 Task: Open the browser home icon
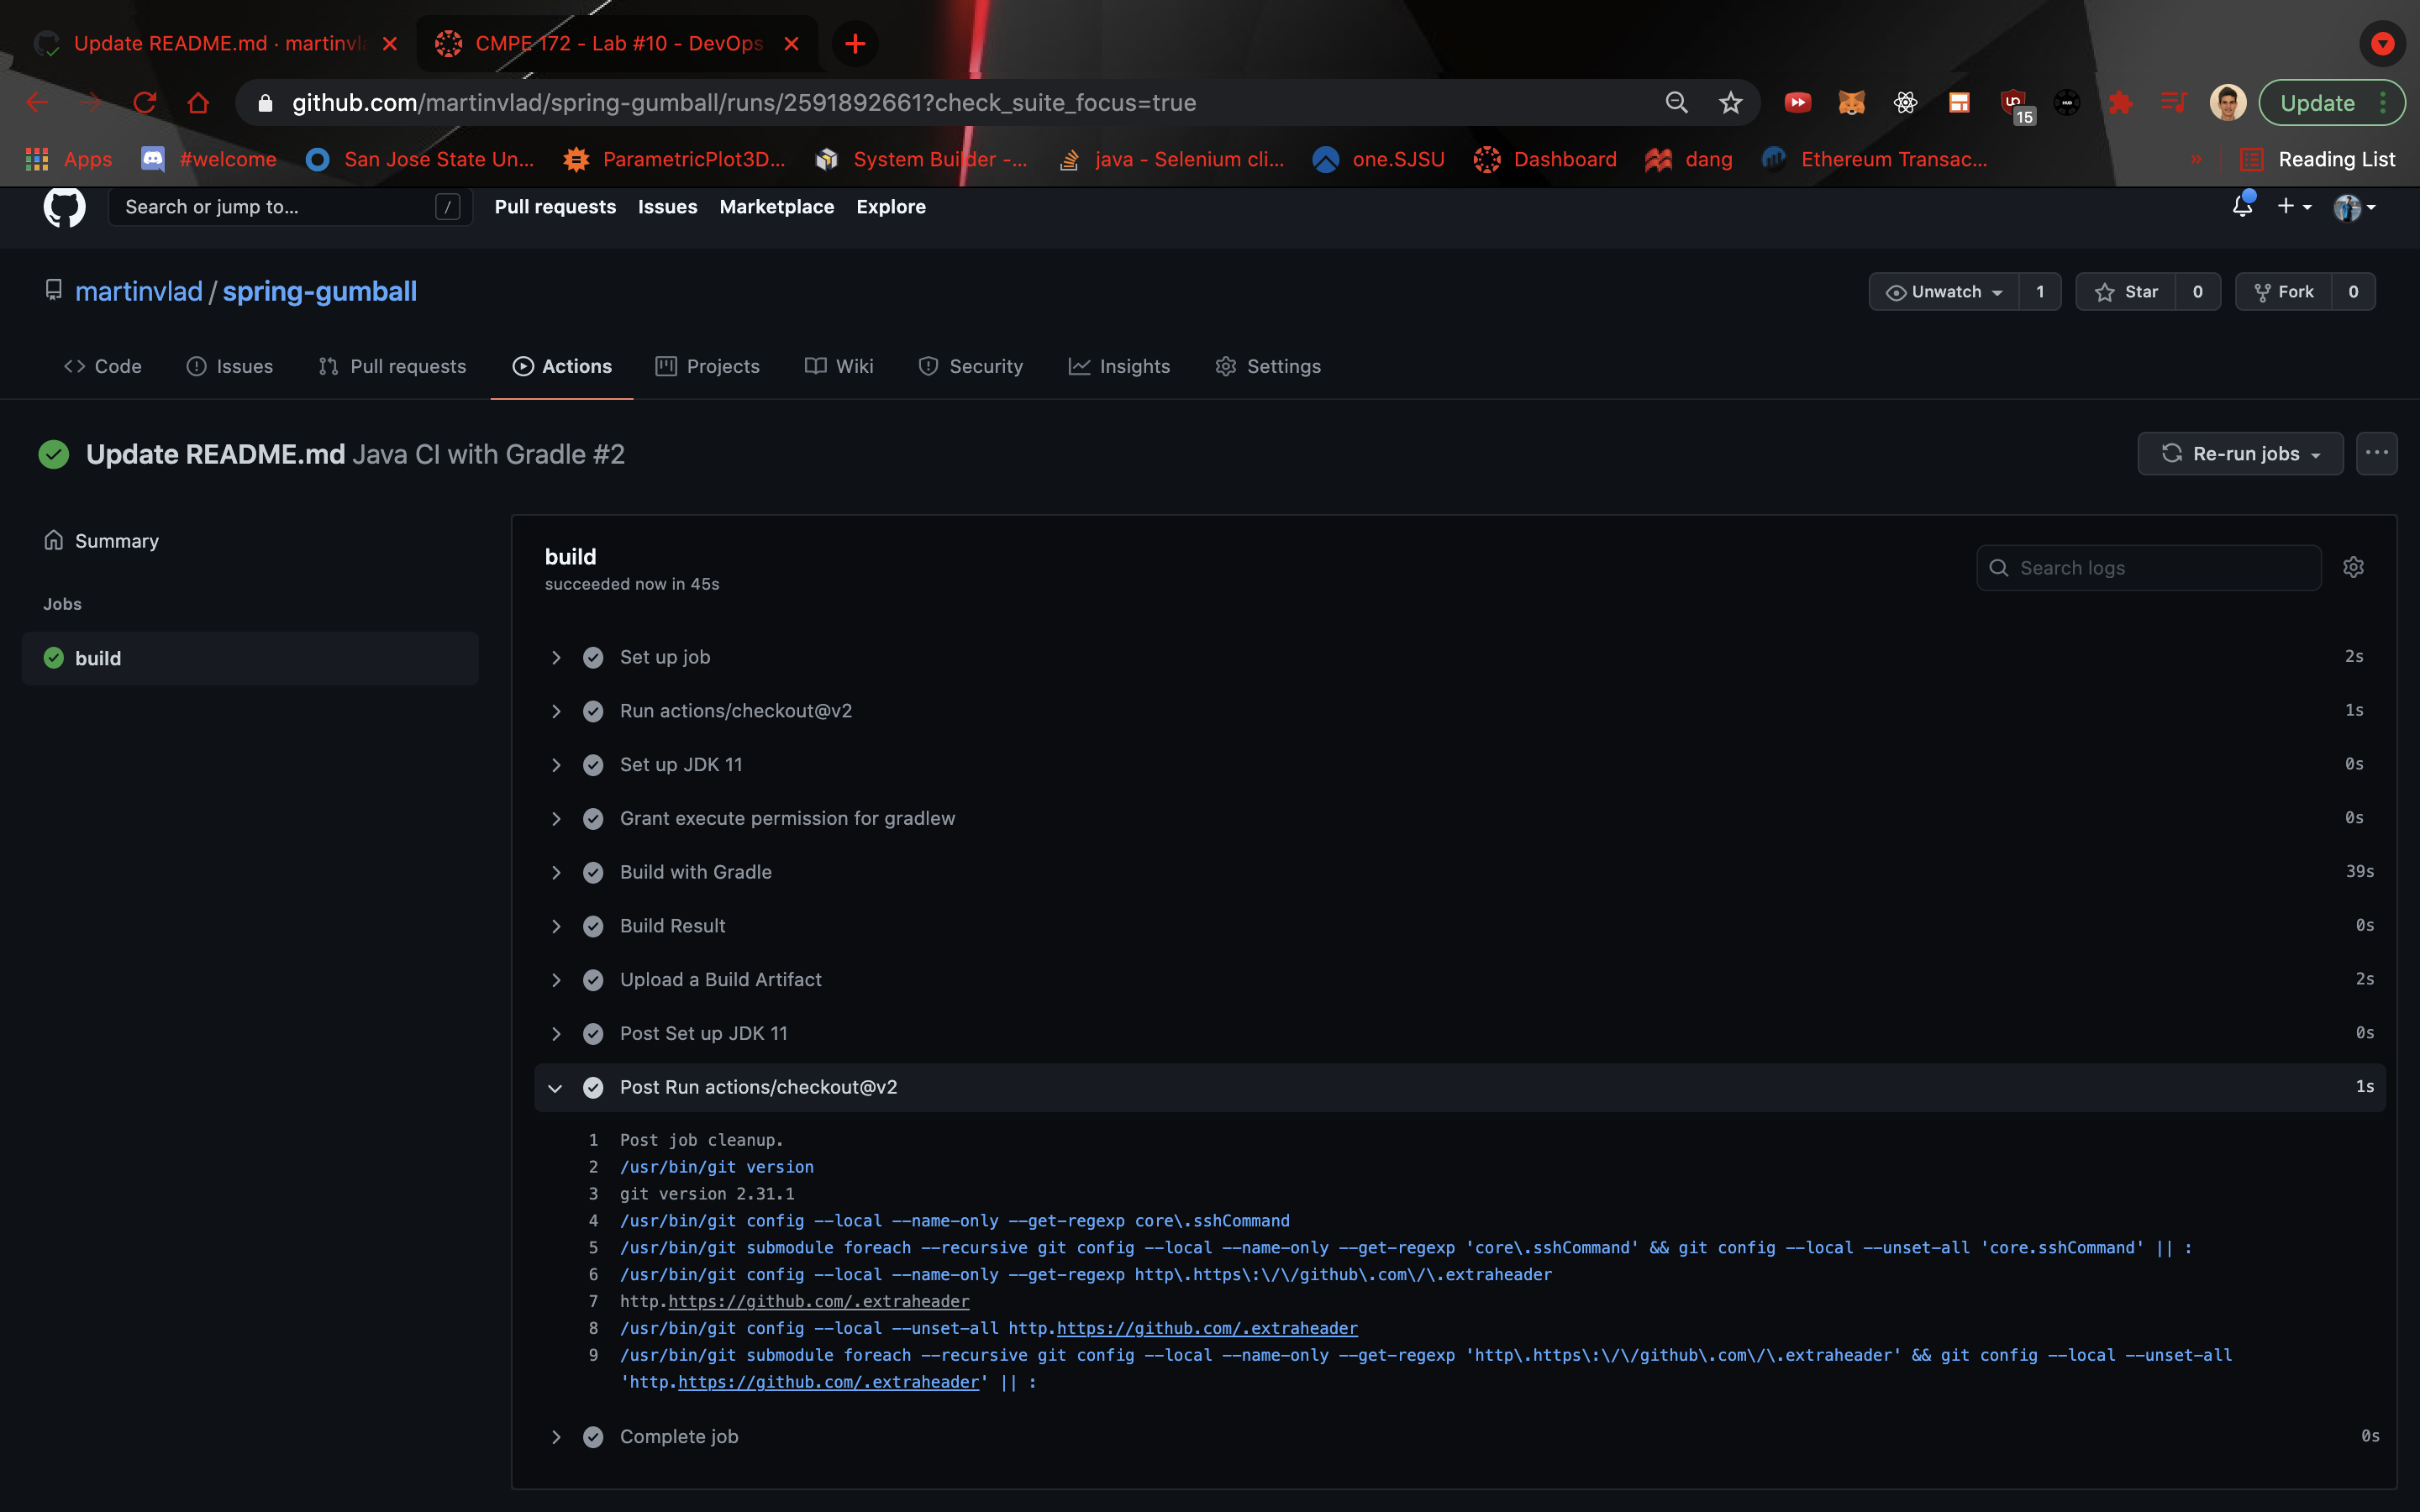[198, 103]
